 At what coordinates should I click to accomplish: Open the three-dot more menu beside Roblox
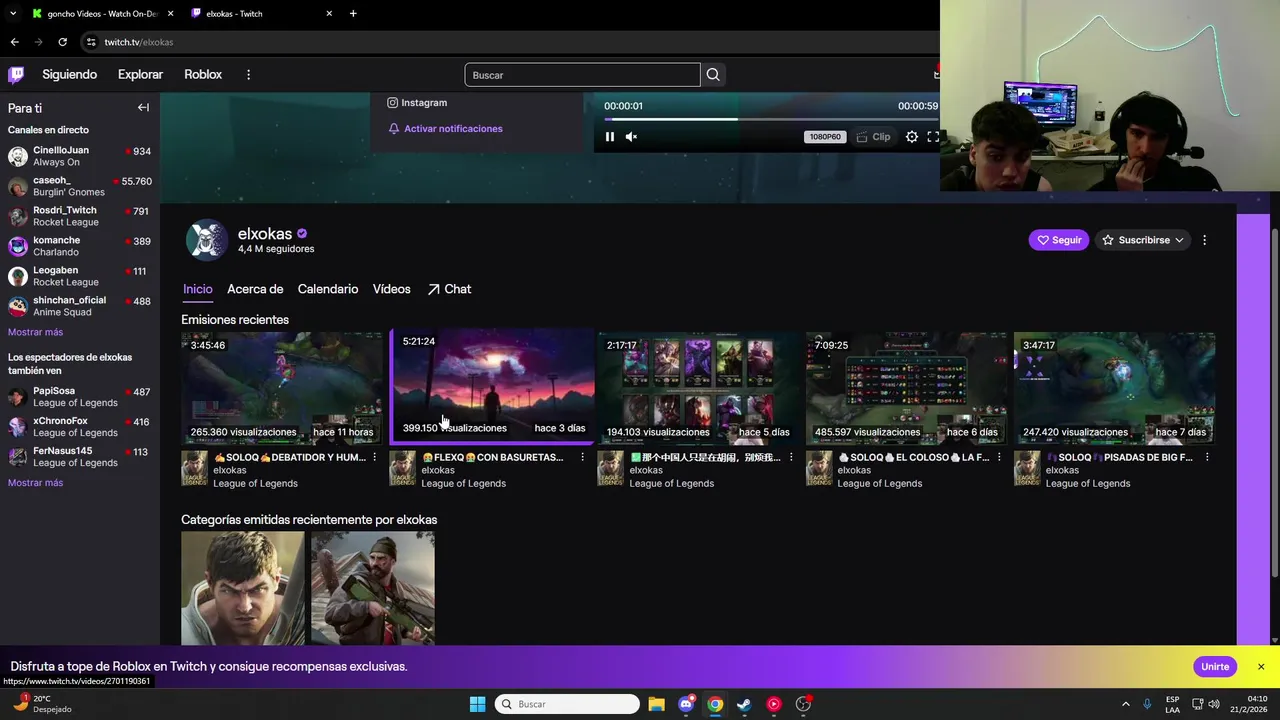(248, 75)
